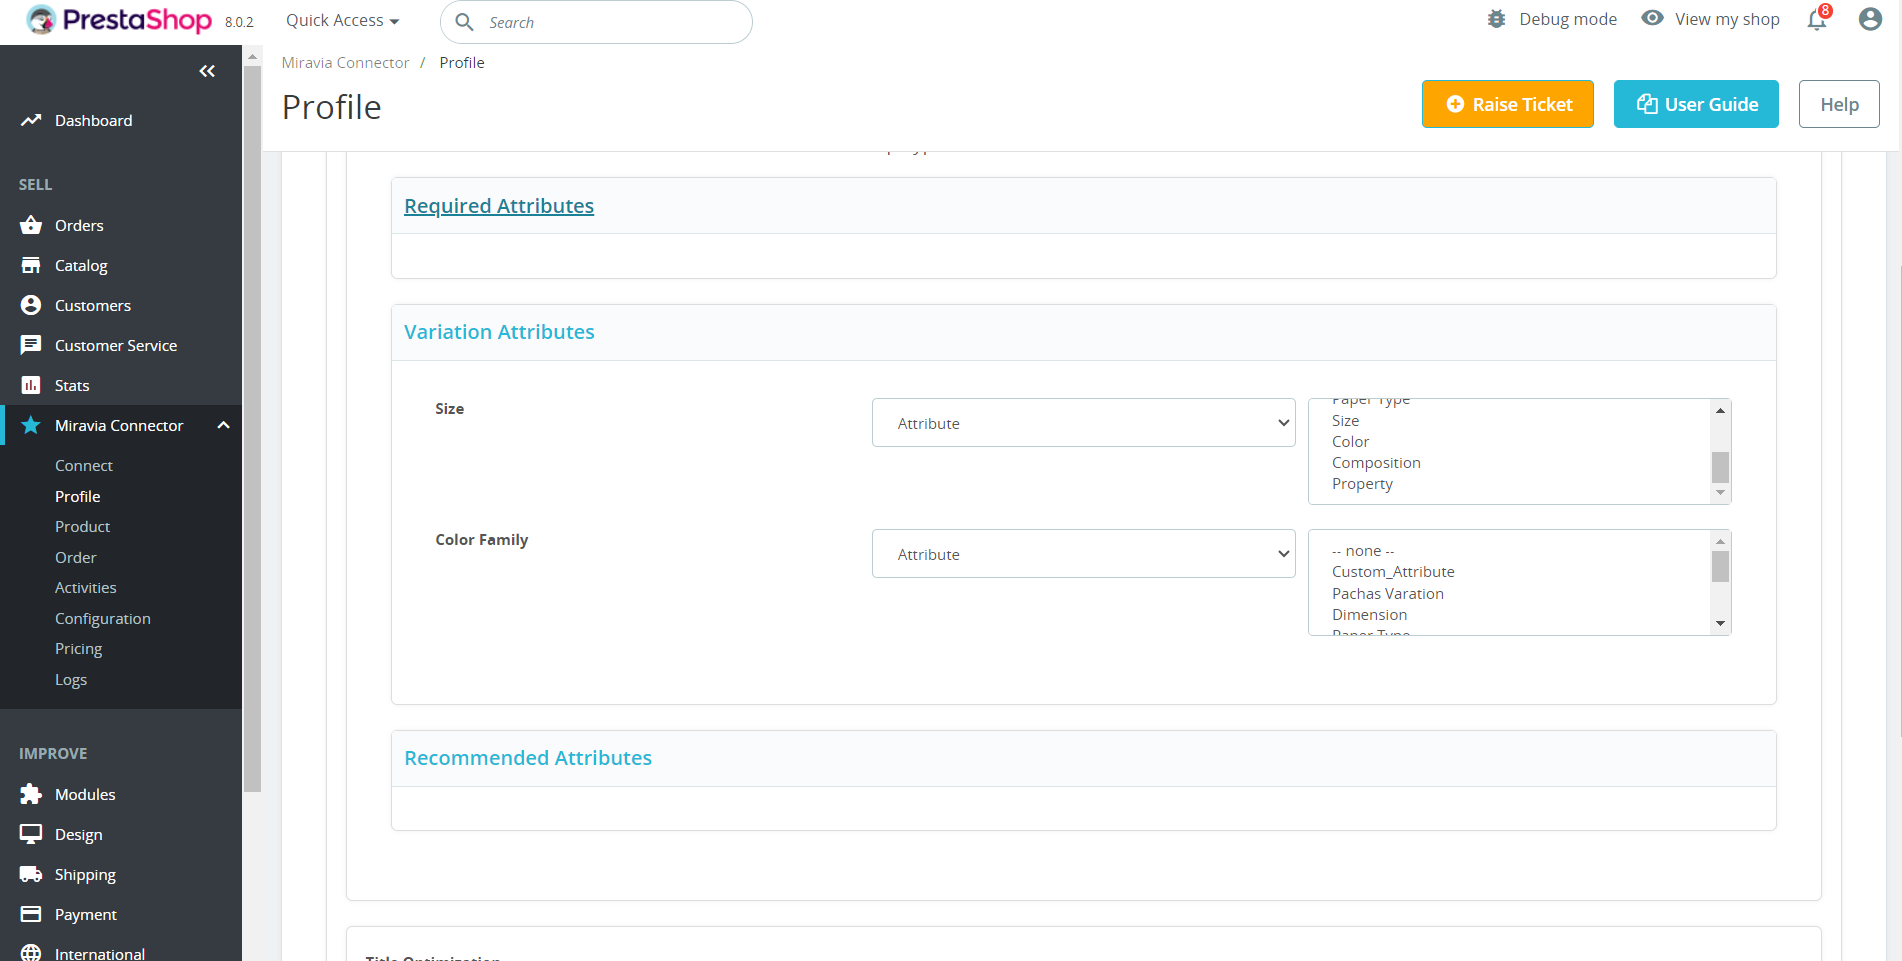Click the Miravia Connector star icon
Screen dimensions: 1902x961
coord(31,425)
